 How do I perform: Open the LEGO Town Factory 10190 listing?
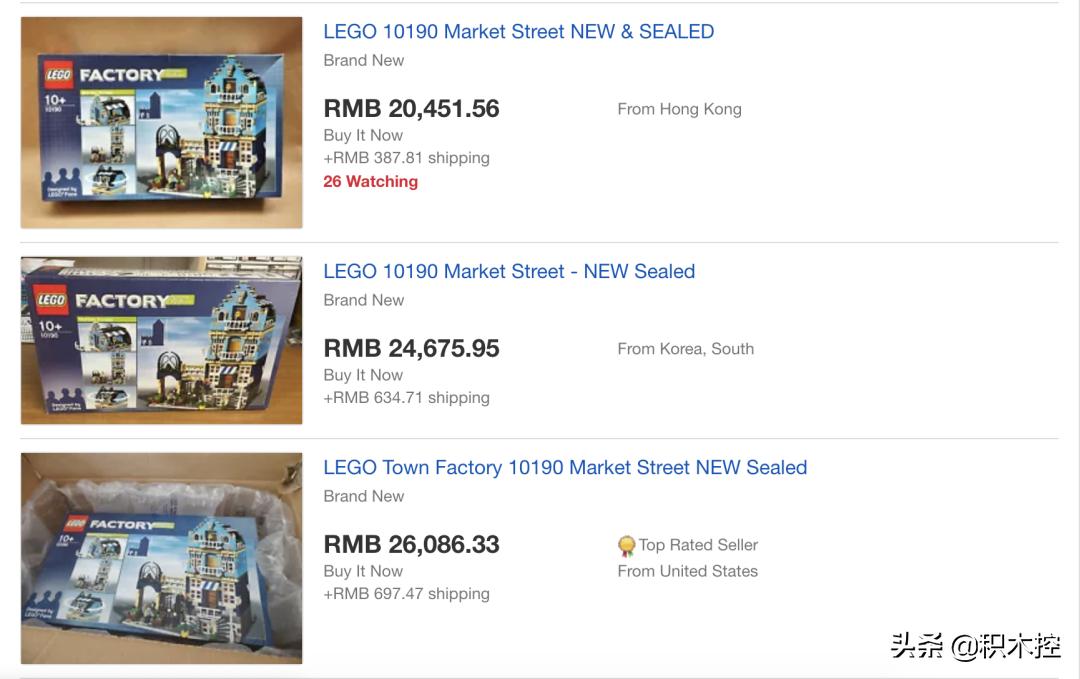click(565, 467)
